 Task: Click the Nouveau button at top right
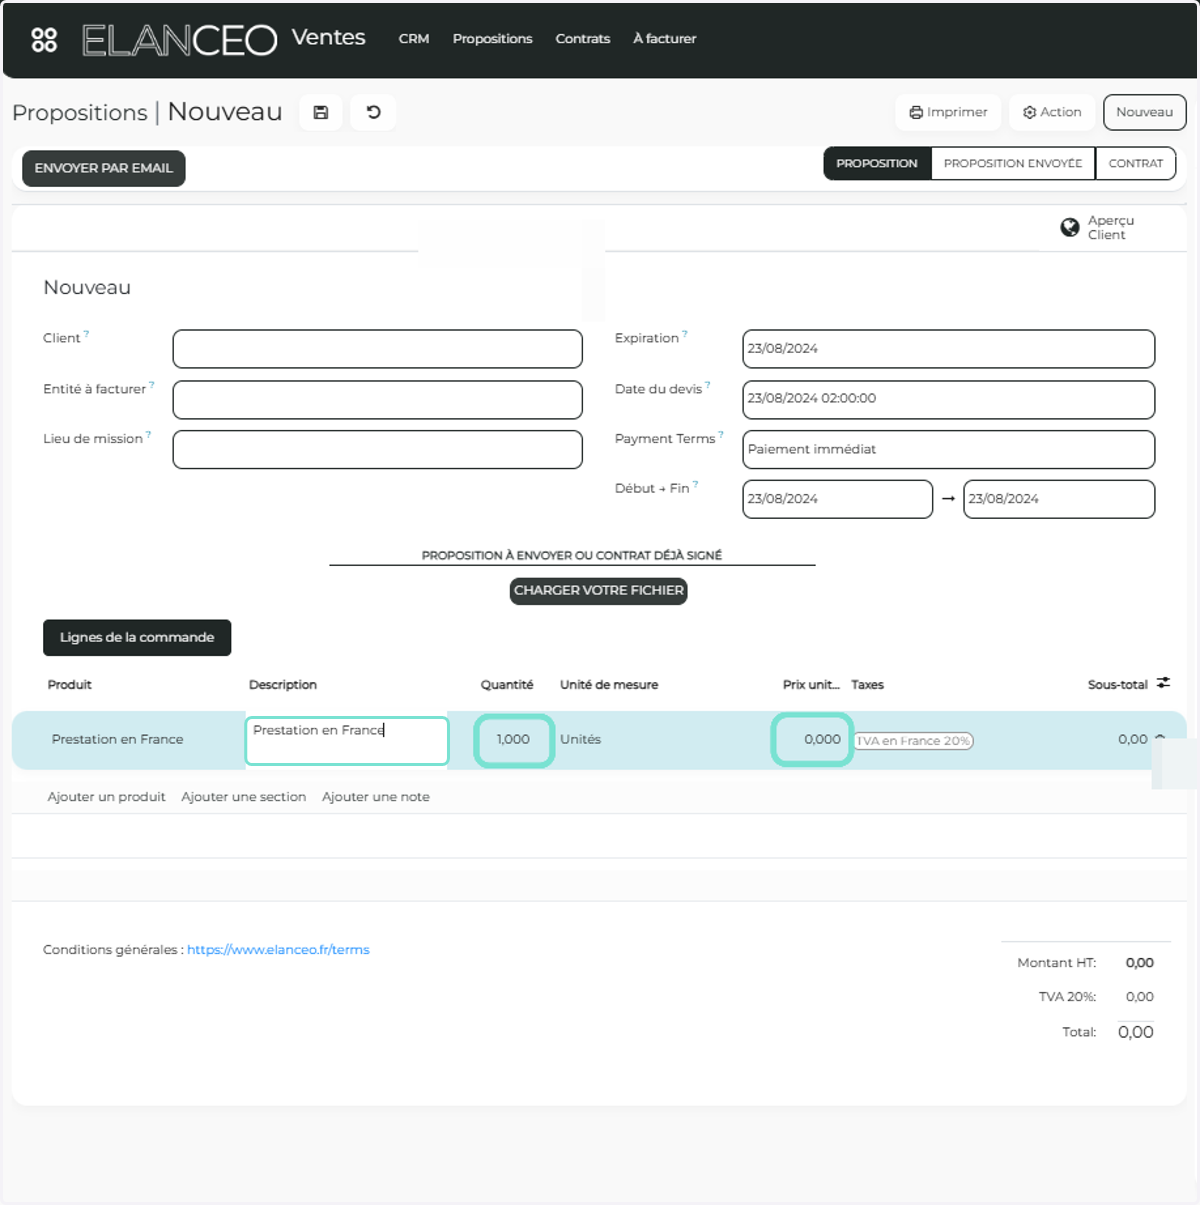(x=1144, y=112)
